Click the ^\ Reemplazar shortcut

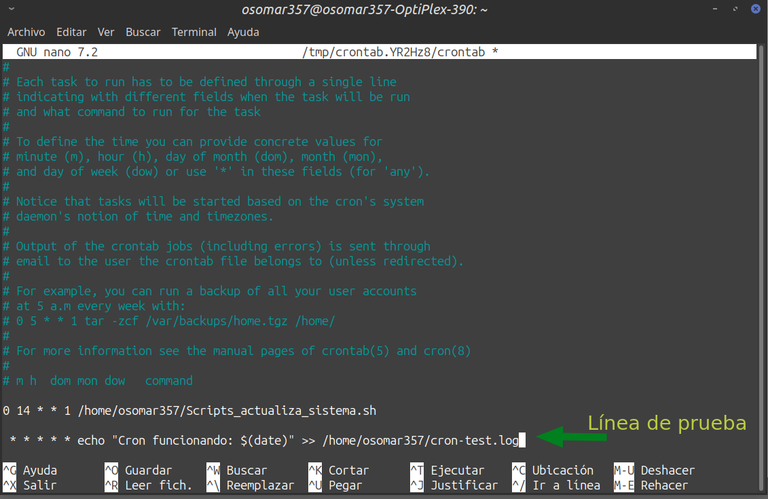(250, 485)
